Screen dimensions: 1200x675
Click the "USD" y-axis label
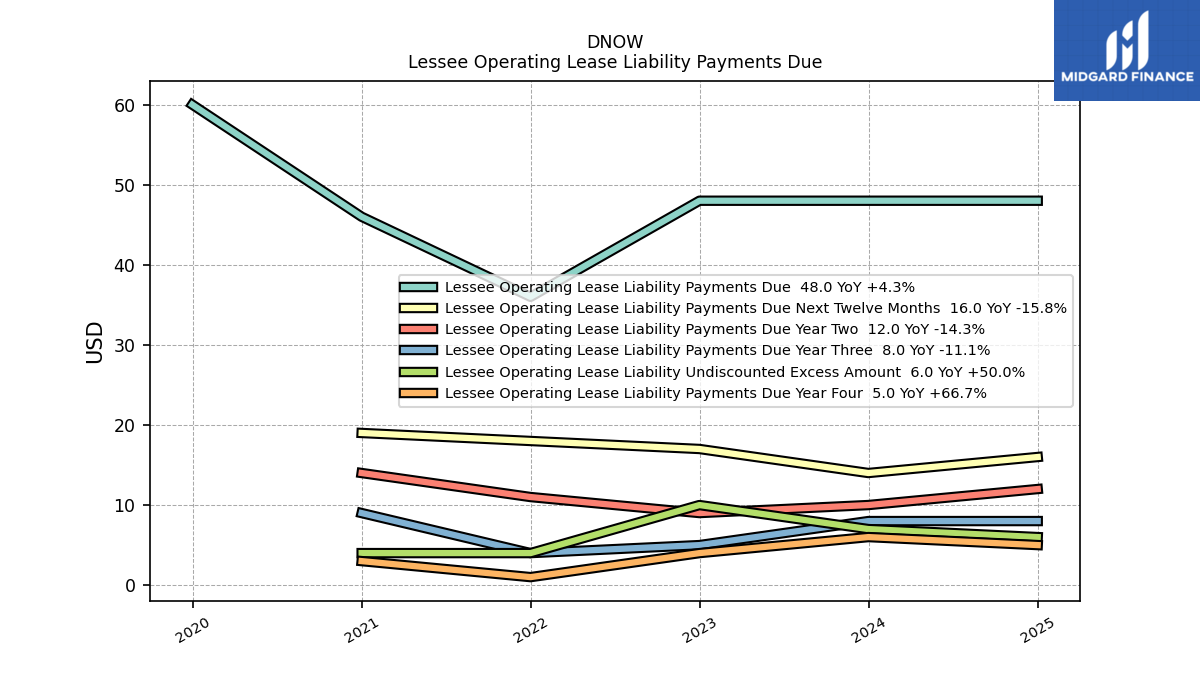pyautogui.click(x=95, y=341)
